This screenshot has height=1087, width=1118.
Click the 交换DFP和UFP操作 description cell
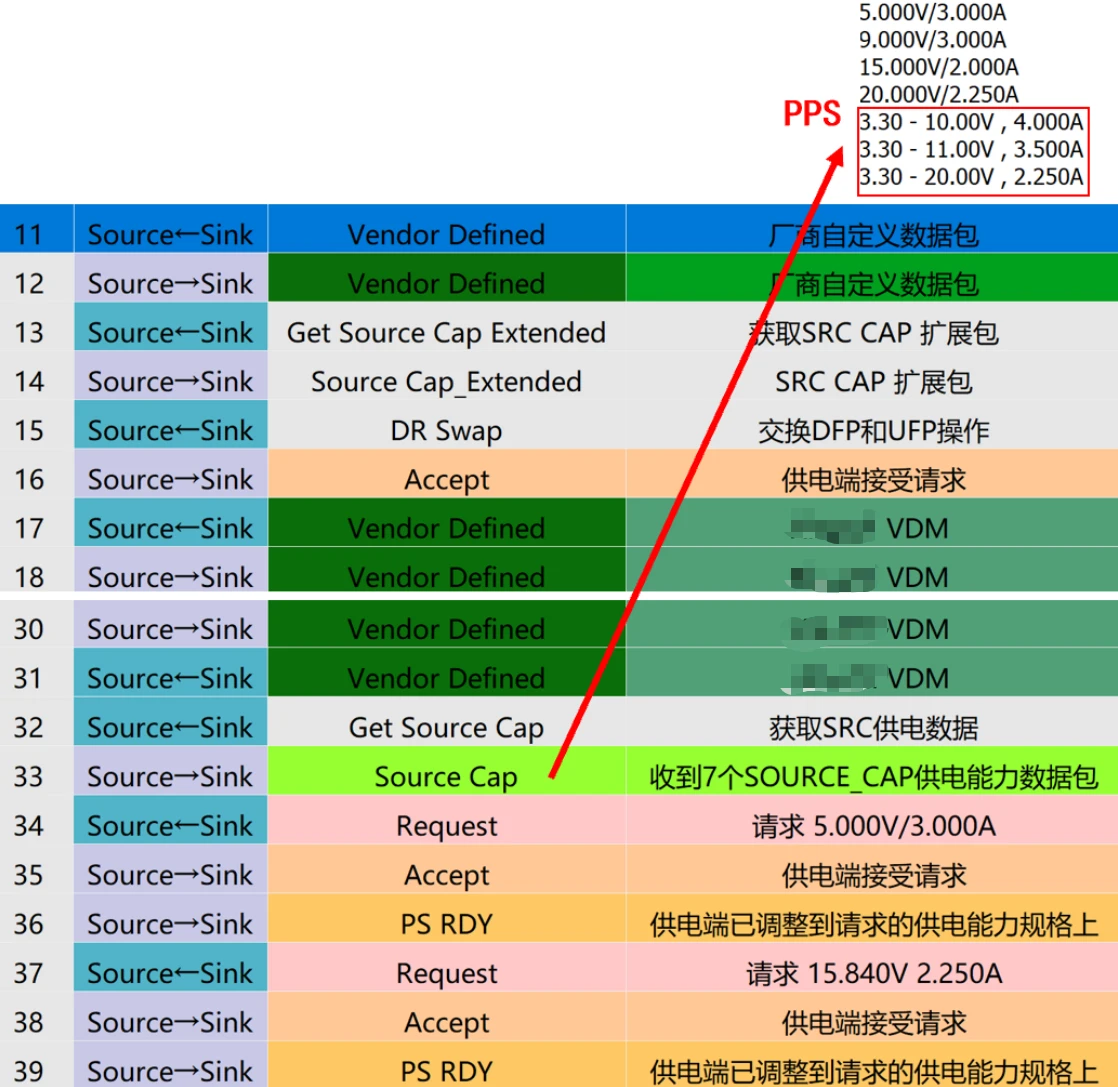[873, 431]
